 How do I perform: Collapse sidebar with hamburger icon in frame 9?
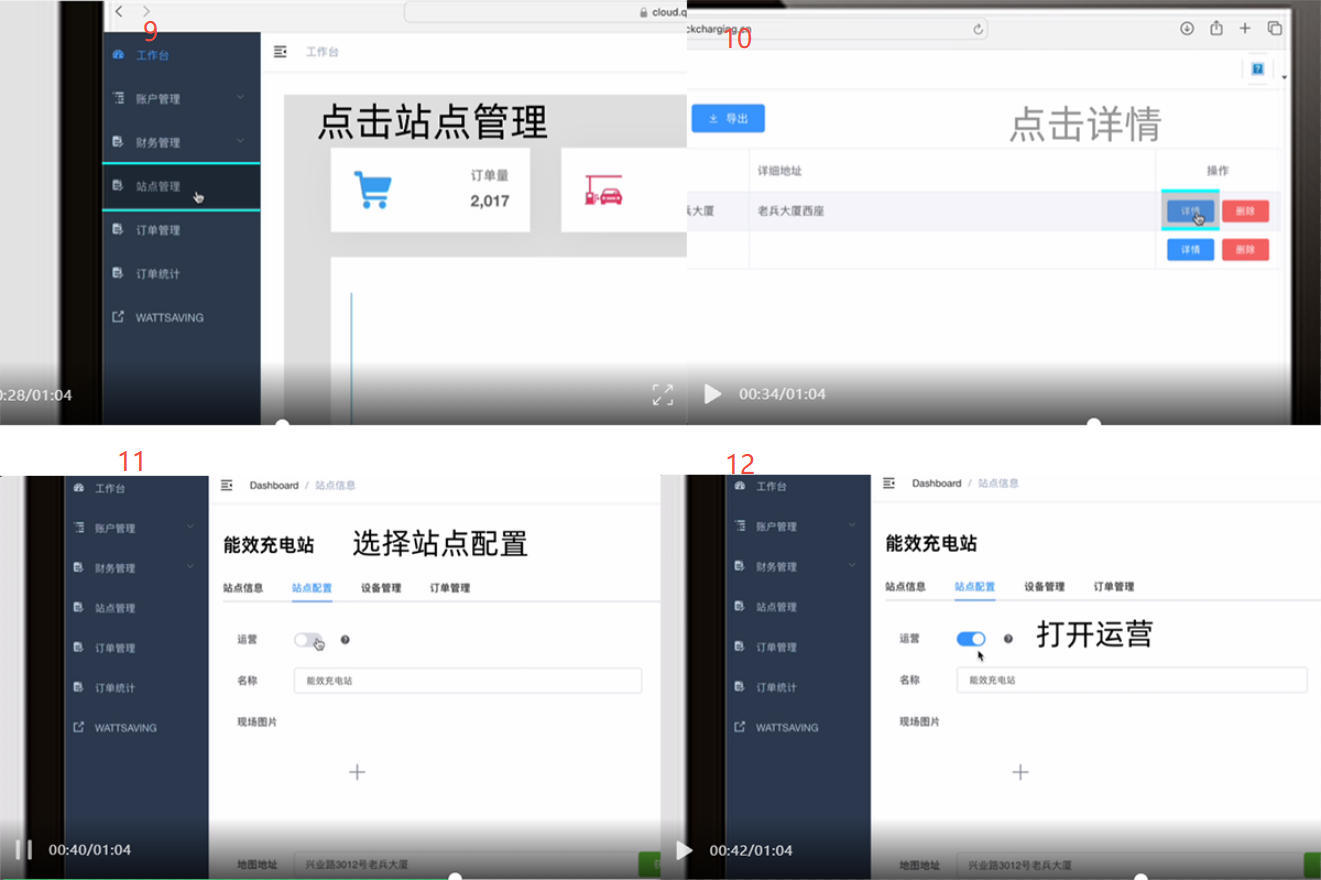point(281,51)
